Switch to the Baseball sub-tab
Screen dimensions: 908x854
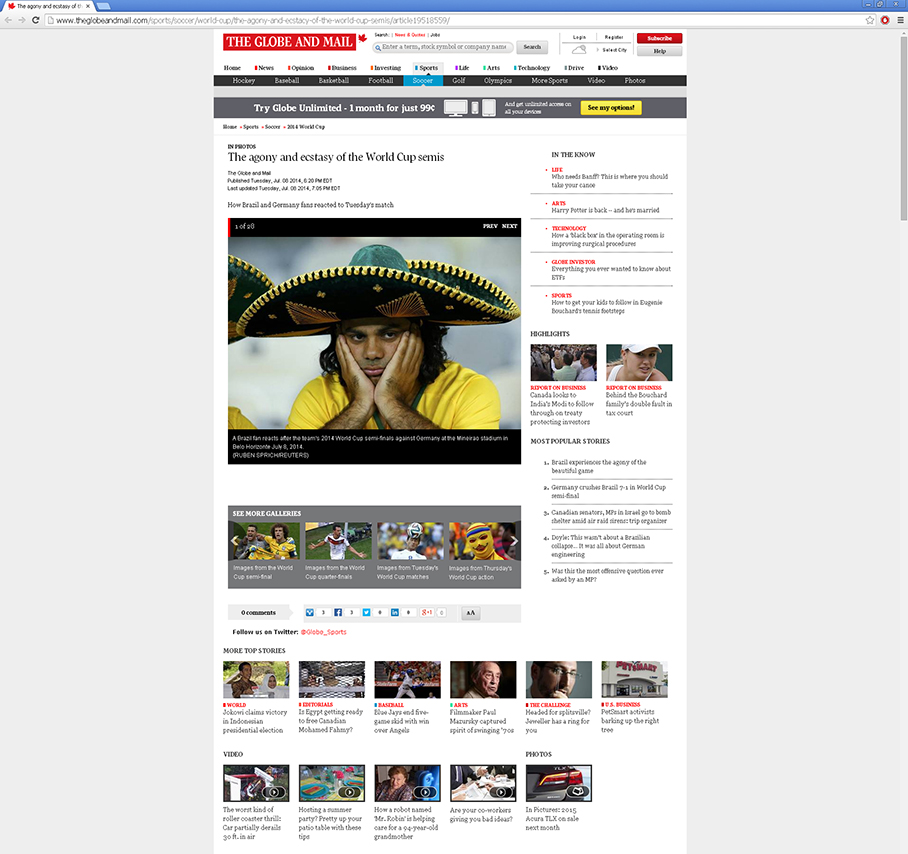[x=287, y=80]
